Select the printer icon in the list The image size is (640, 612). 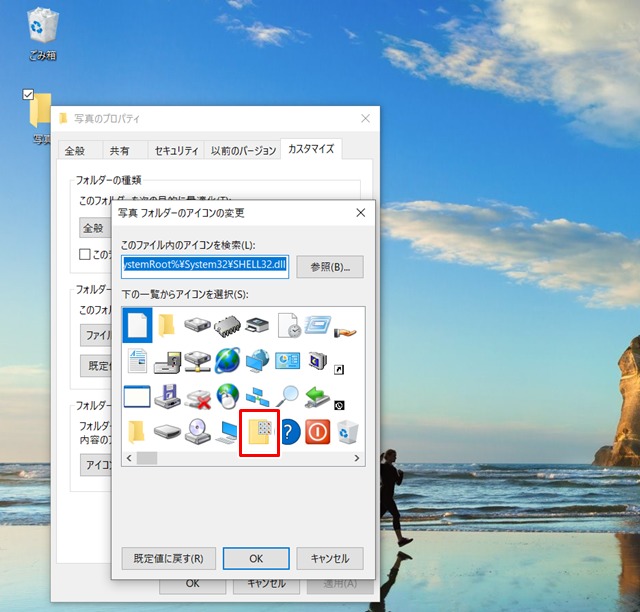pos(258,325)
